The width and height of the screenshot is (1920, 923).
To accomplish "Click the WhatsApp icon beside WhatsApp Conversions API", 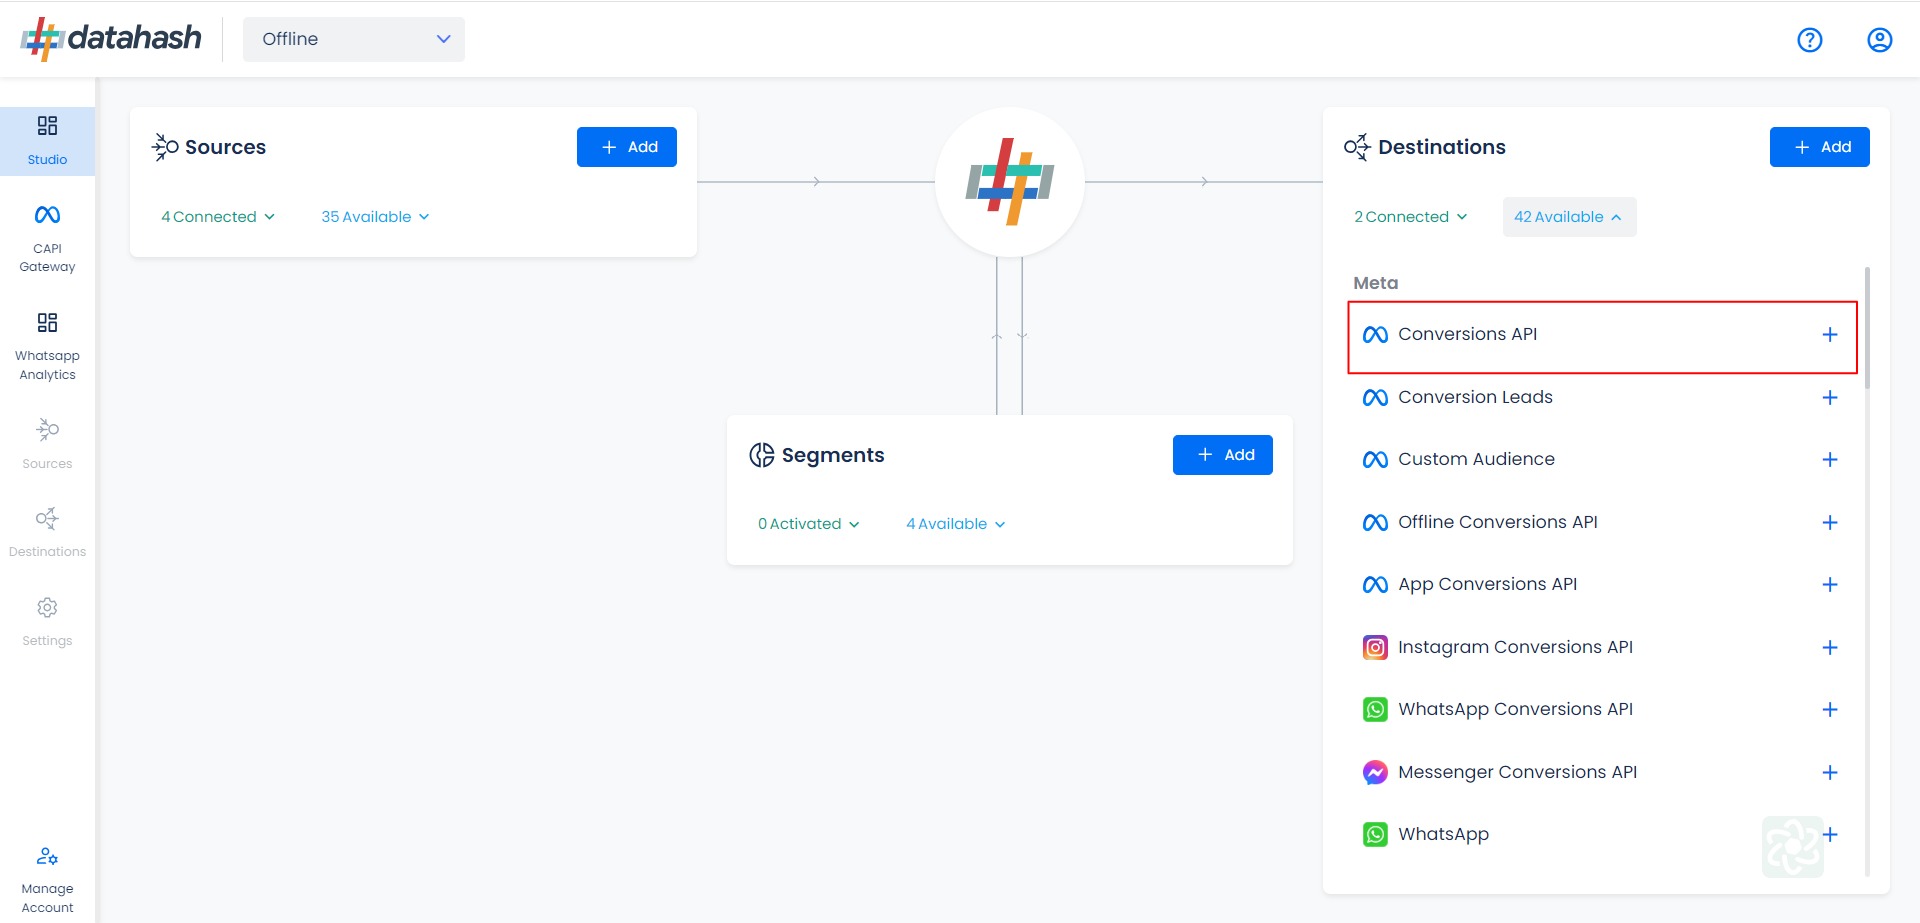I will click(1375, 710).
